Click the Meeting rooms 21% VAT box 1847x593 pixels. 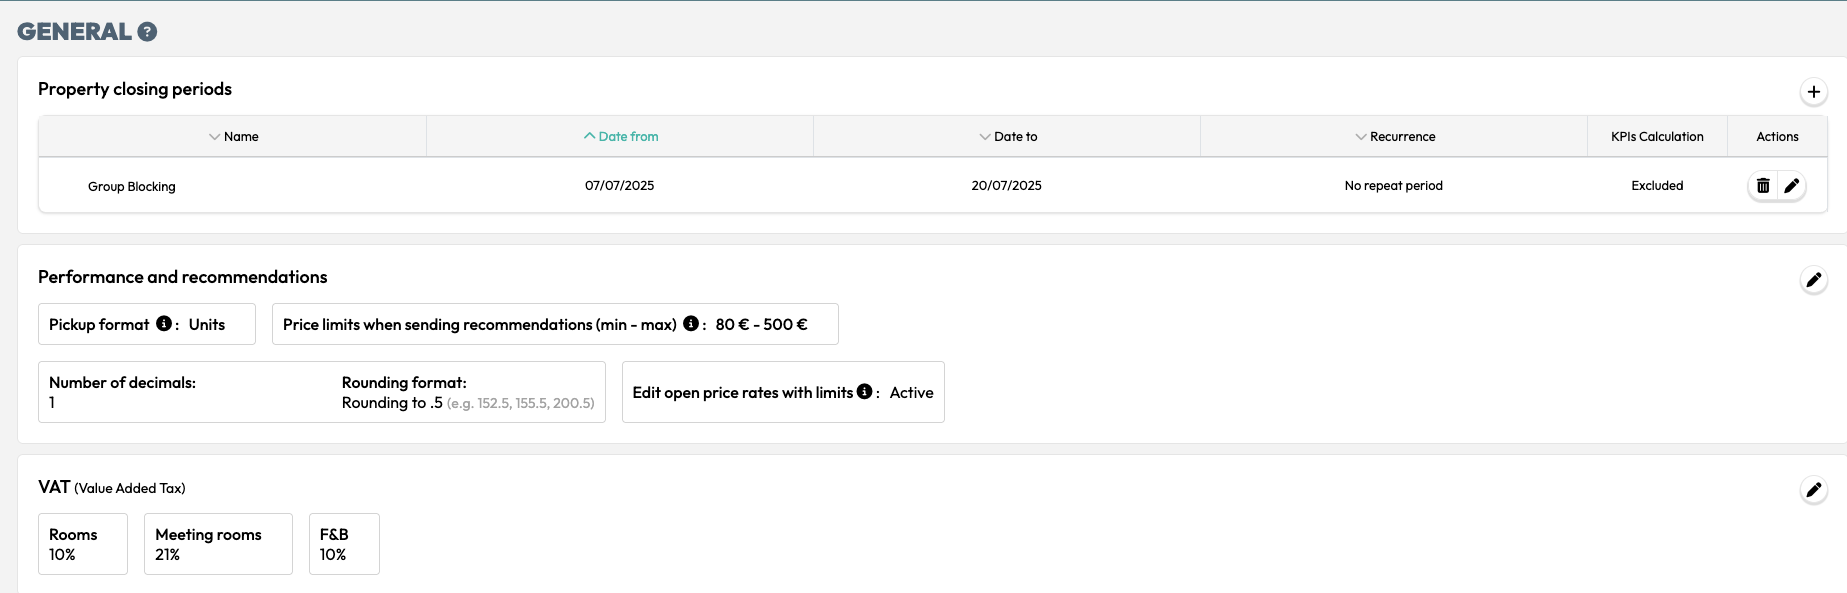pos(218,544)
